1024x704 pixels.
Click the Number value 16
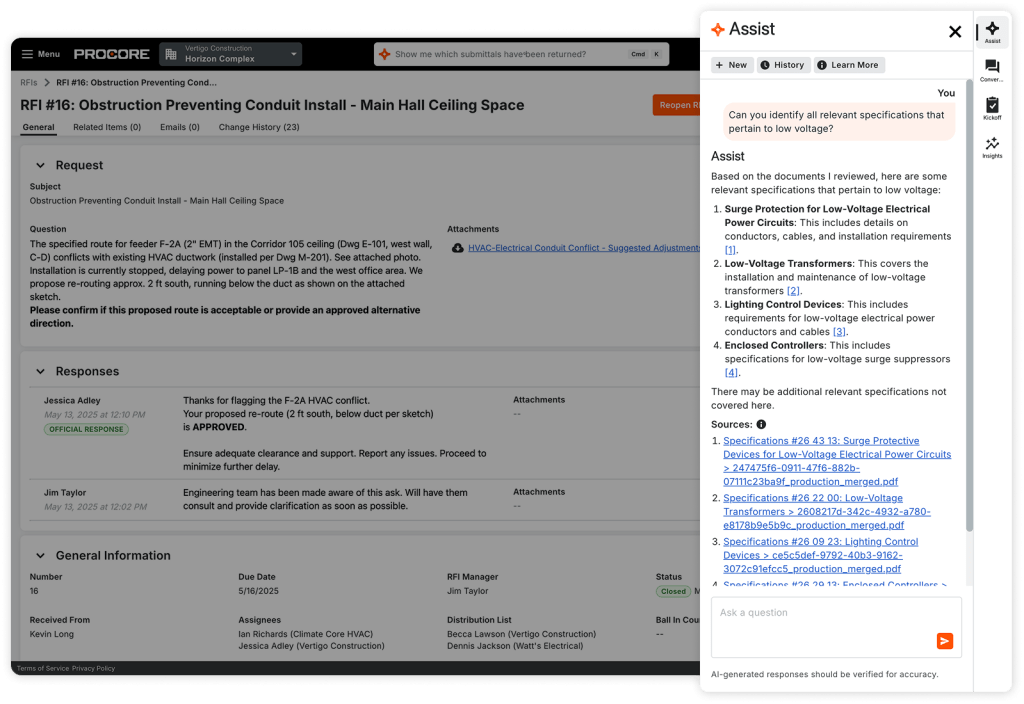(34, 591)
